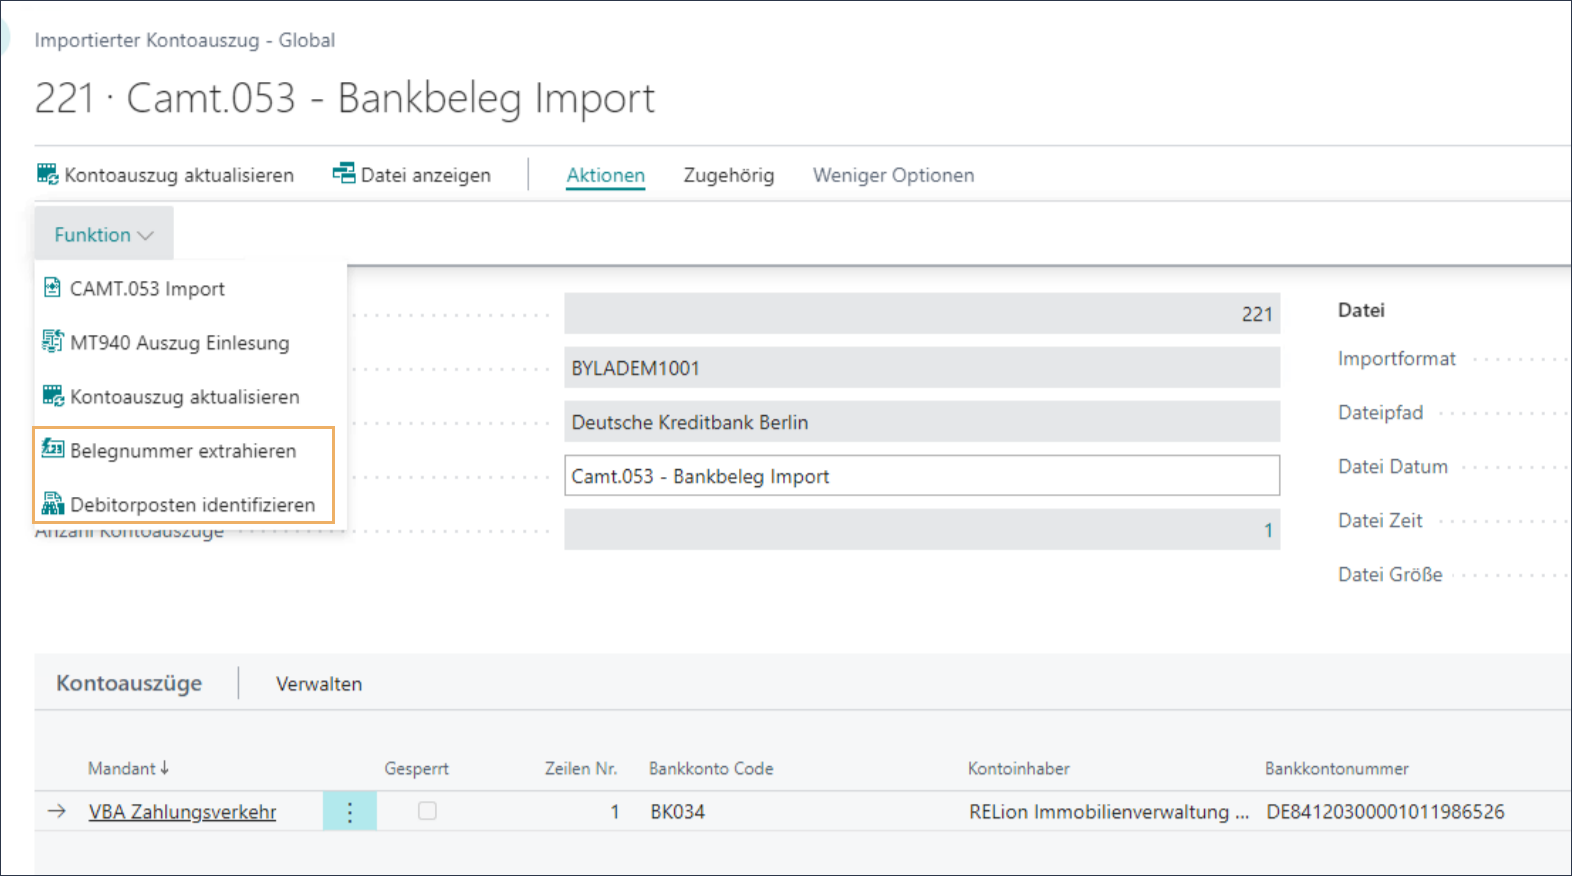Open Verwalten in the Kontoauszüge section
The width and height of the screenshot is (1572, 876).
pos(319,684)
